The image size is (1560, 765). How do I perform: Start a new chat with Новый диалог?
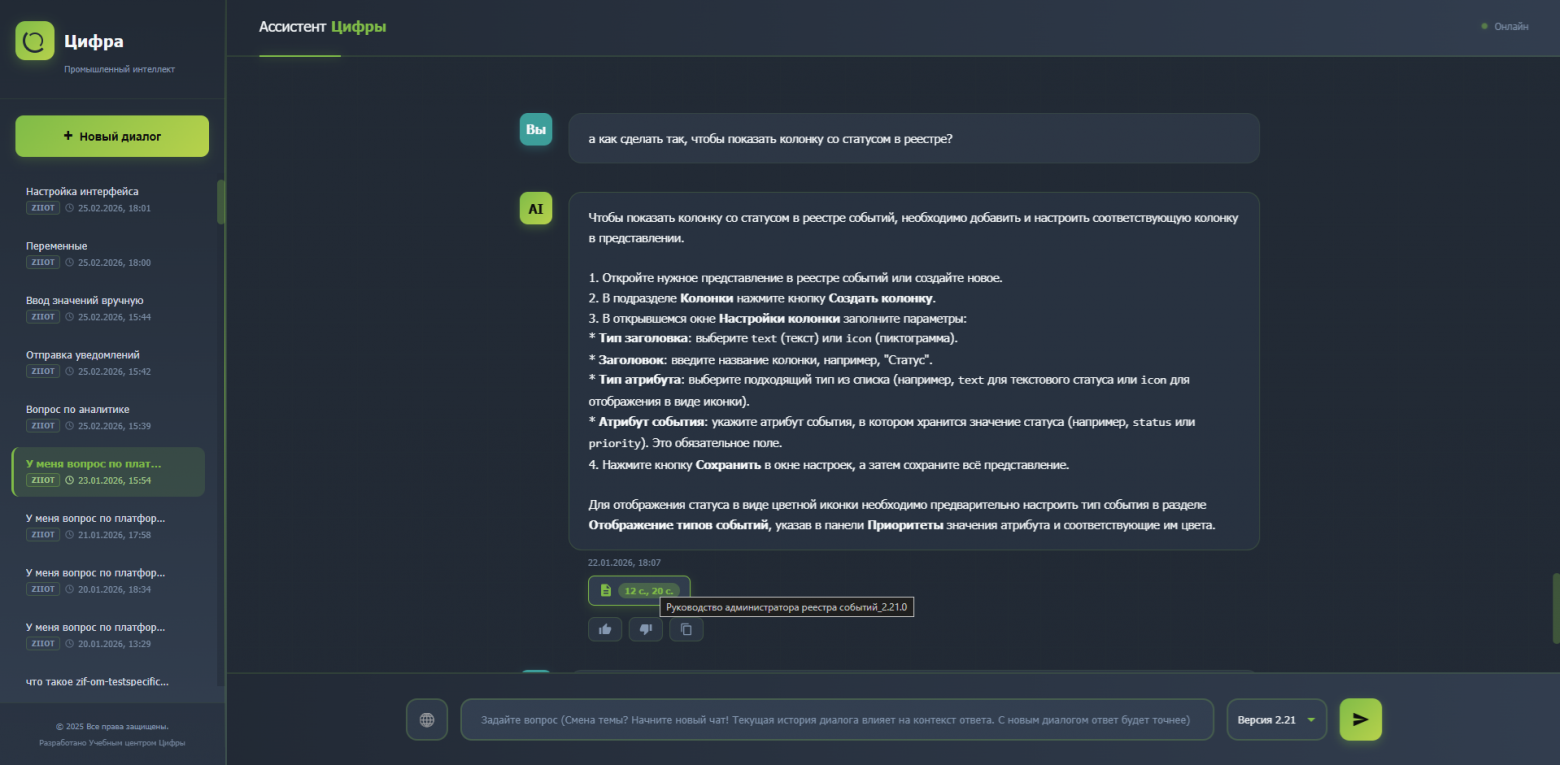click(112, 136)
